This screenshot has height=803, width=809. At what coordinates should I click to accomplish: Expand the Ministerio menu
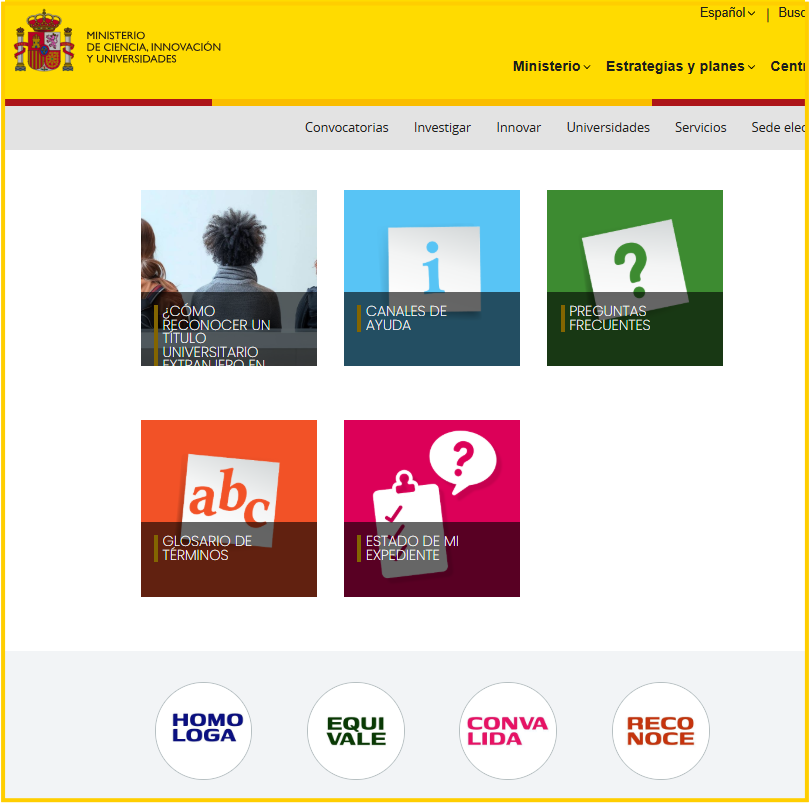tap(551, 67)
